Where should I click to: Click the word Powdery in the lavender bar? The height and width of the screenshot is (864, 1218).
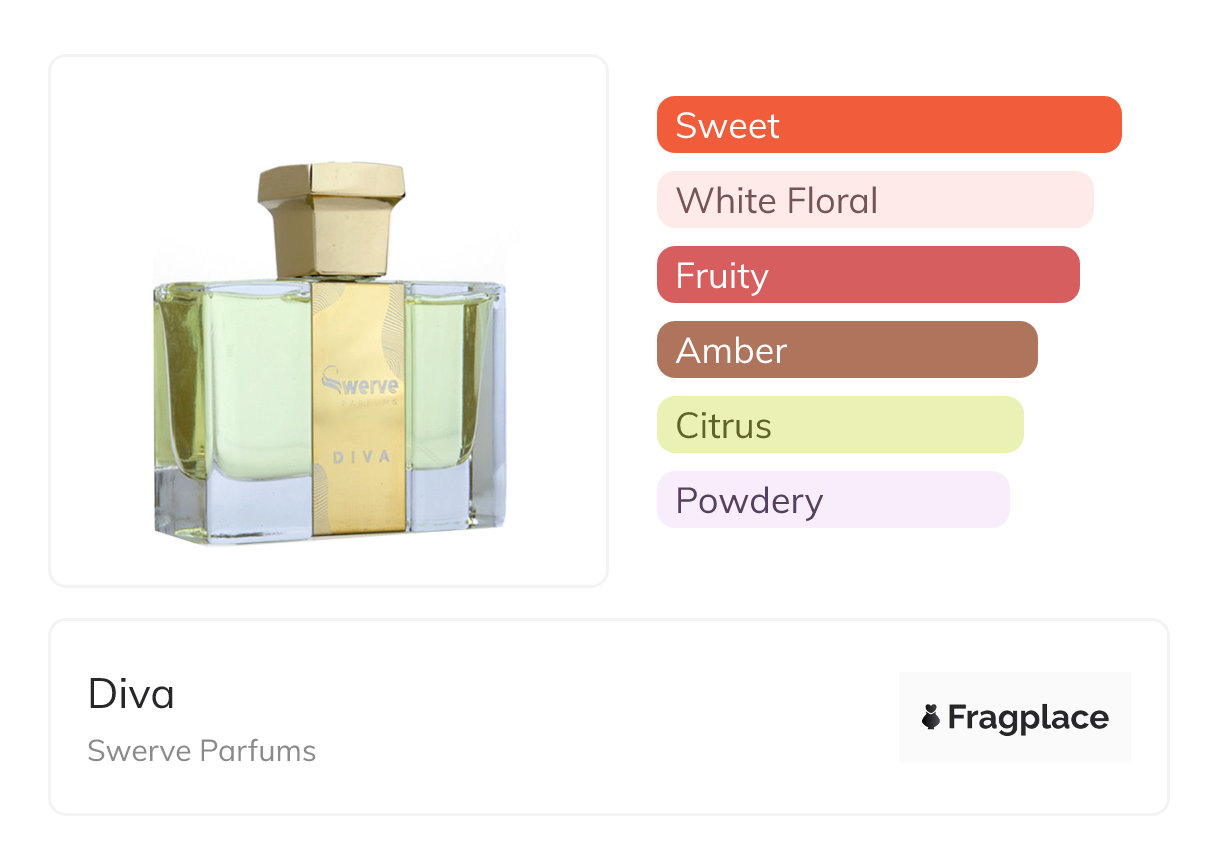click(x=749, y=501)
